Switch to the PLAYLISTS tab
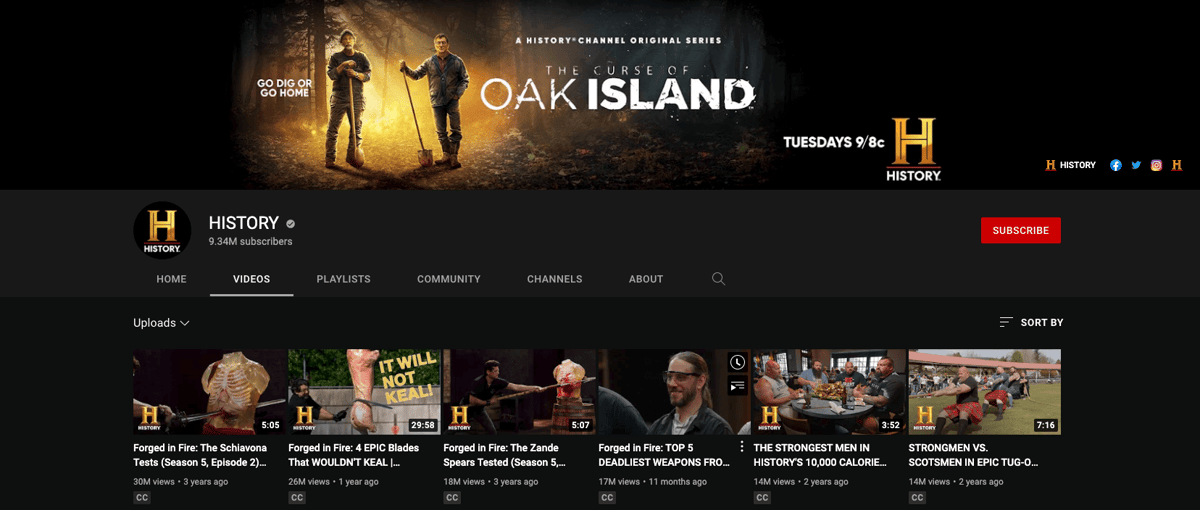The image size is (1200, 510). [343, 279]
